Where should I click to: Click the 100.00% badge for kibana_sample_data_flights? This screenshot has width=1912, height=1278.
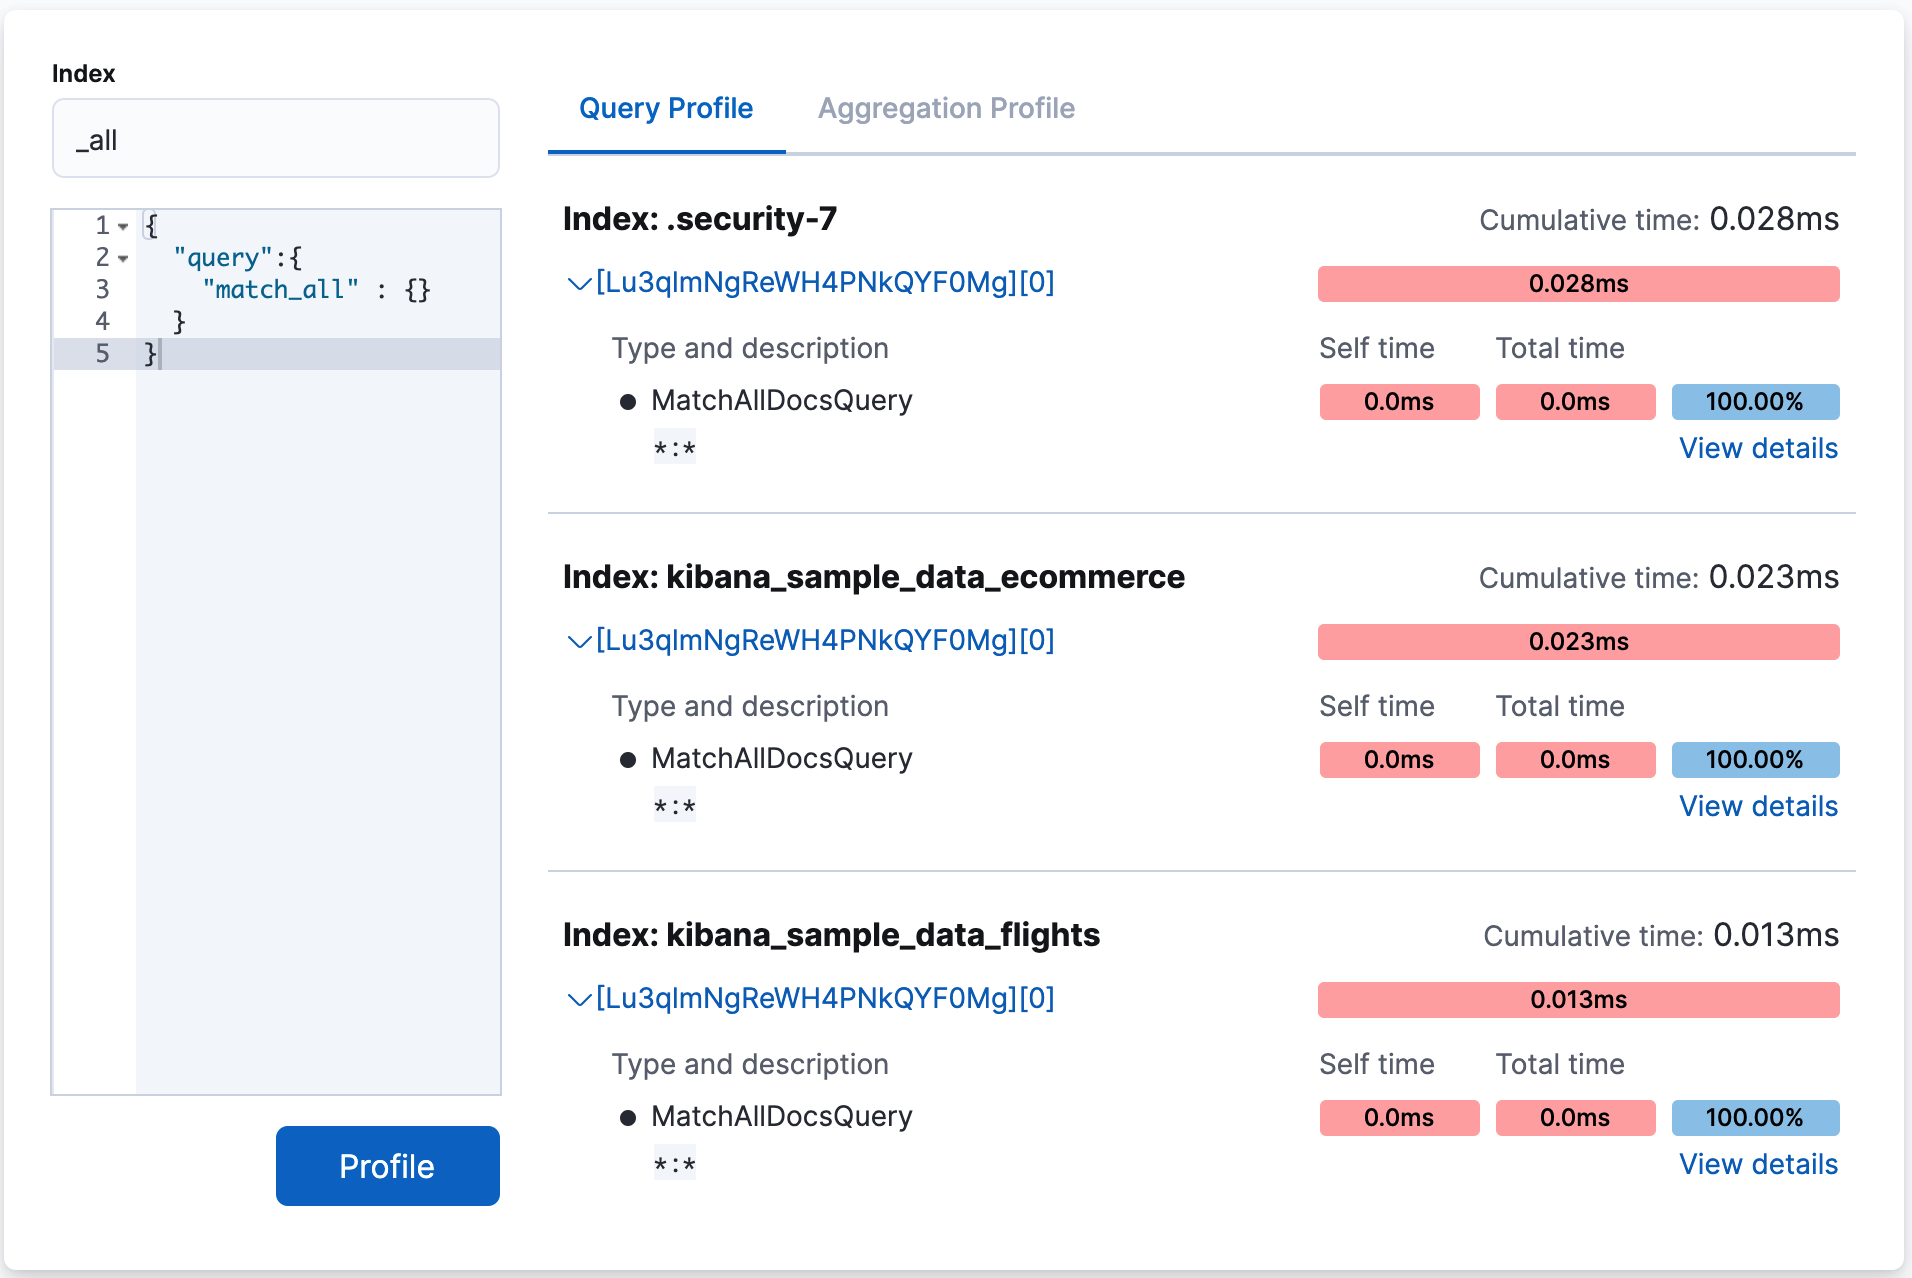coord(1755,1117)
